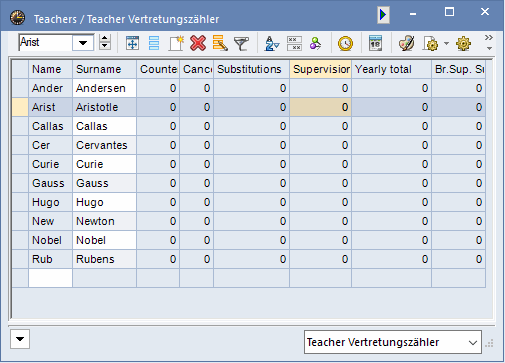Image resolution: width=505 pixels, height=363 pixels.
Task: Click the page settings icon with gear
Action: (x=431, y=44)
